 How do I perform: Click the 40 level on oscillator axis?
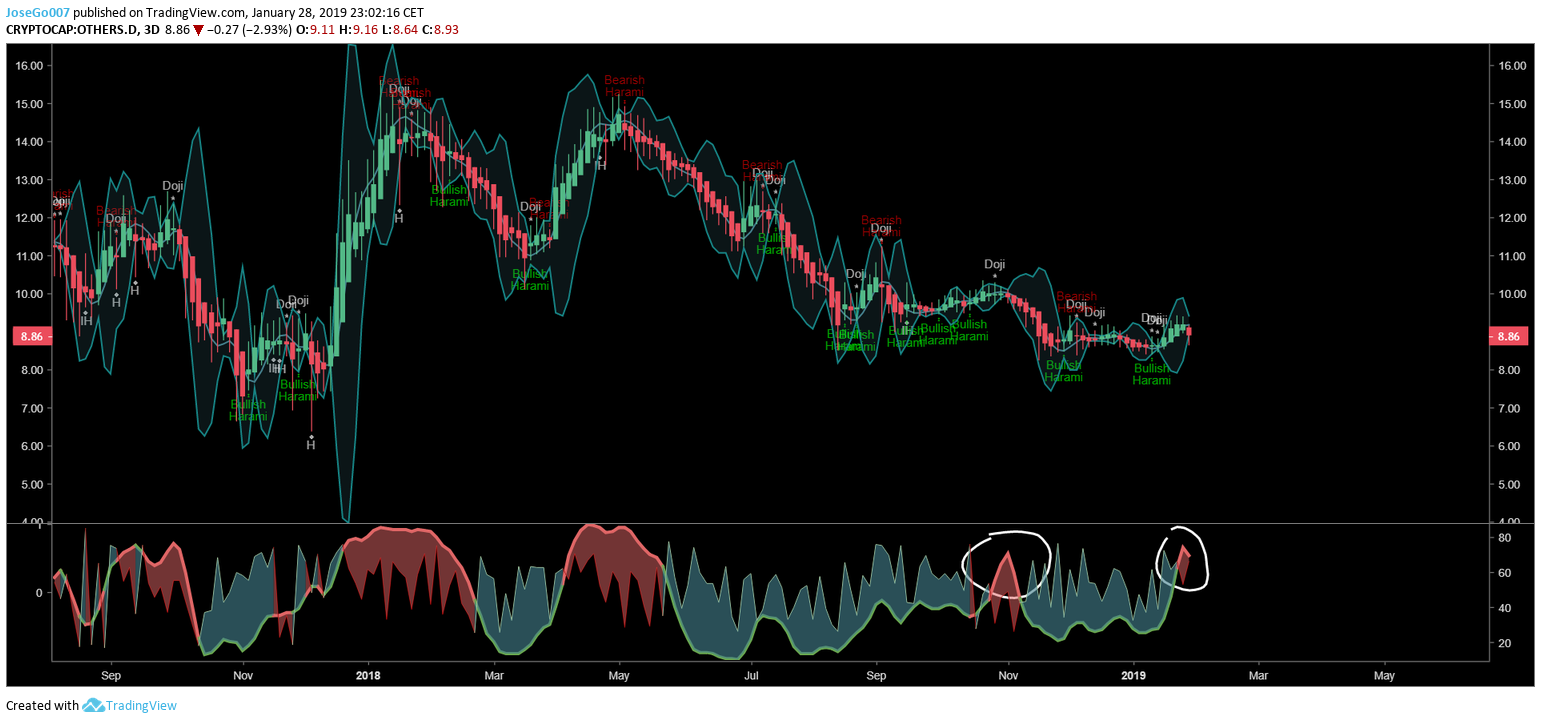click(x=1504, y=608)
